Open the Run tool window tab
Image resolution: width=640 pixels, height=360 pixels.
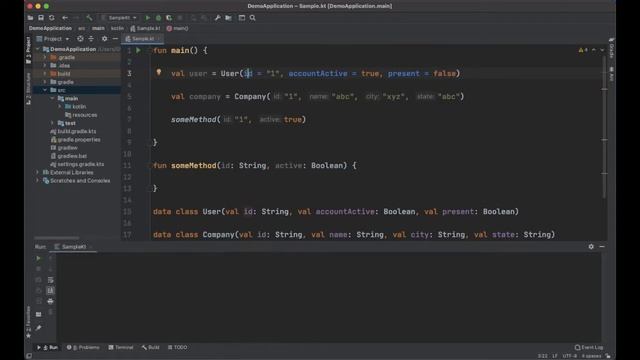tap(48, 347)
